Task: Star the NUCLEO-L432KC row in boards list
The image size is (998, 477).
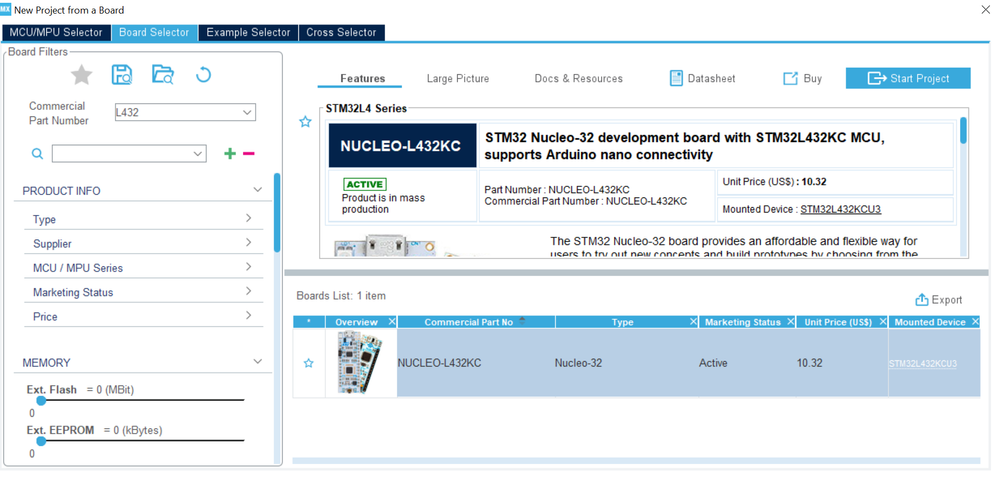Action: [309, 363]
